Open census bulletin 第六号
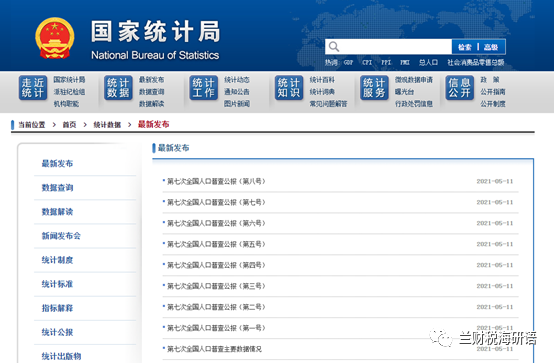The width and height of the screenshot is (554, 363). (216, 223)
